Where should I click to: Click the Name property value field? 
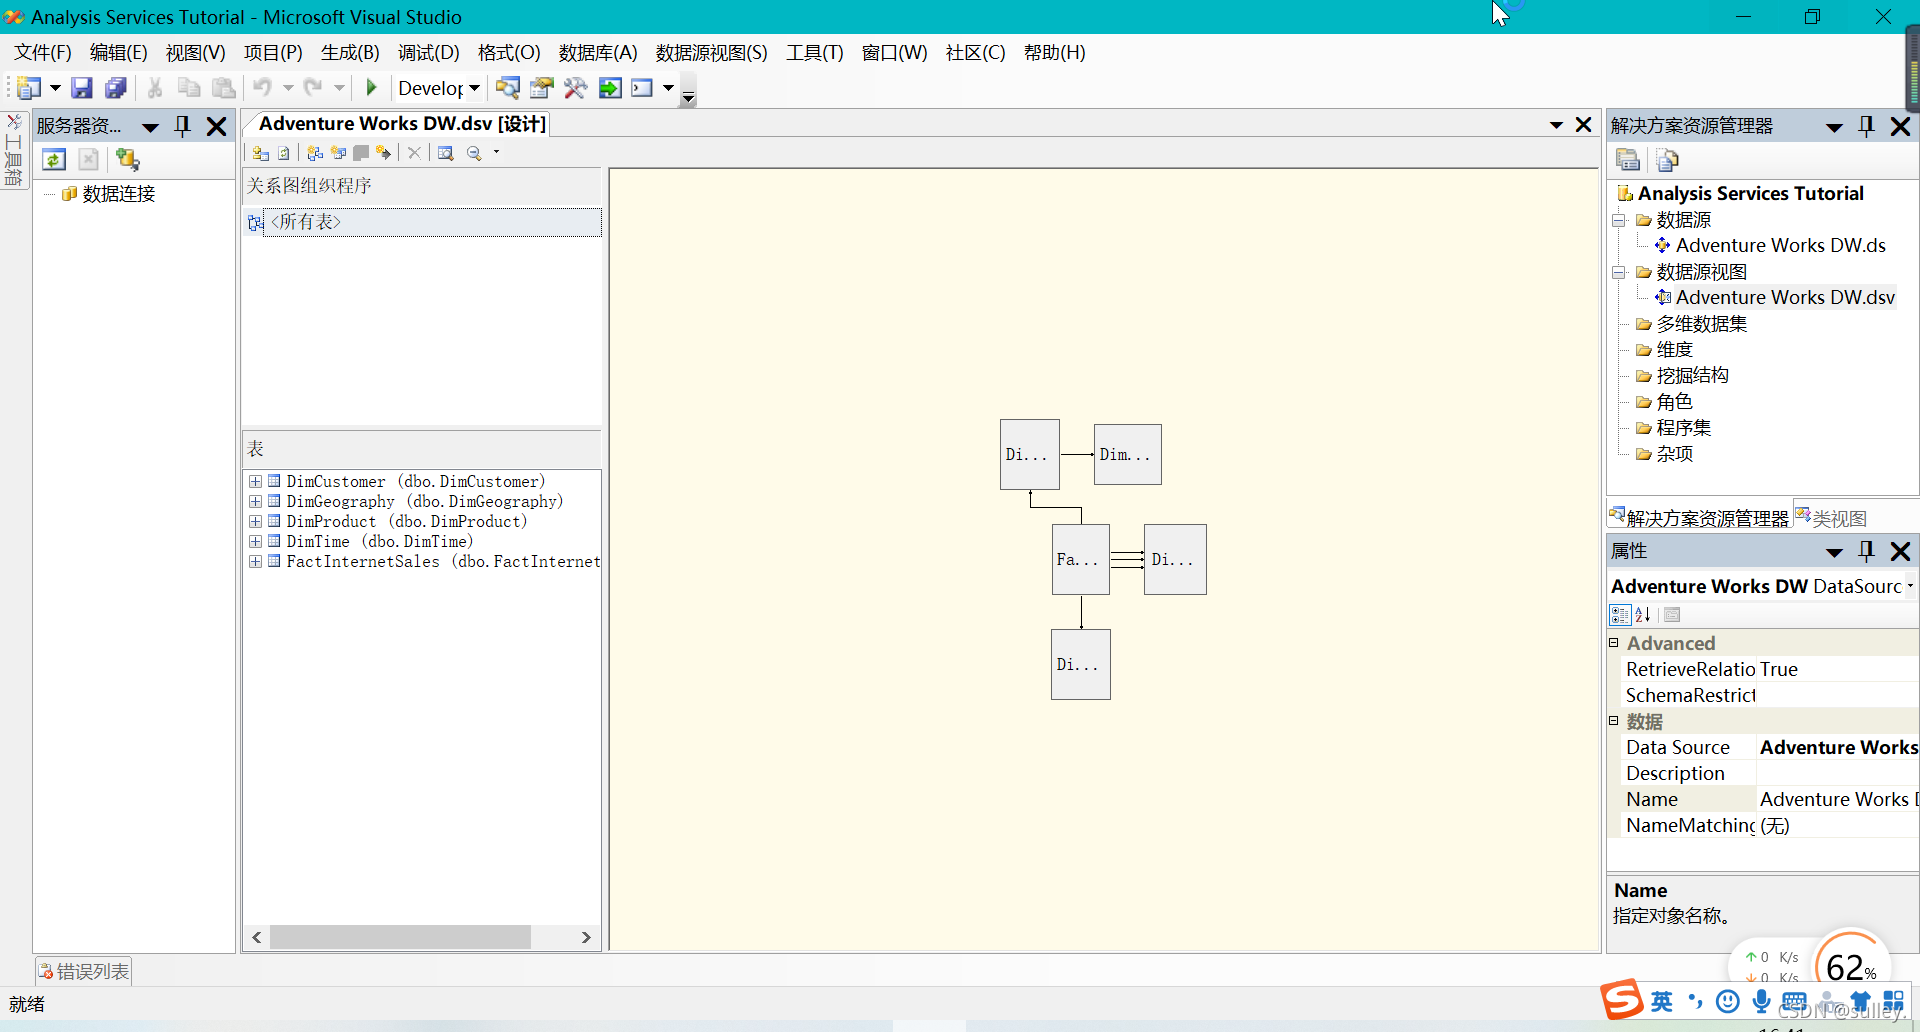tap(1836, 800)
